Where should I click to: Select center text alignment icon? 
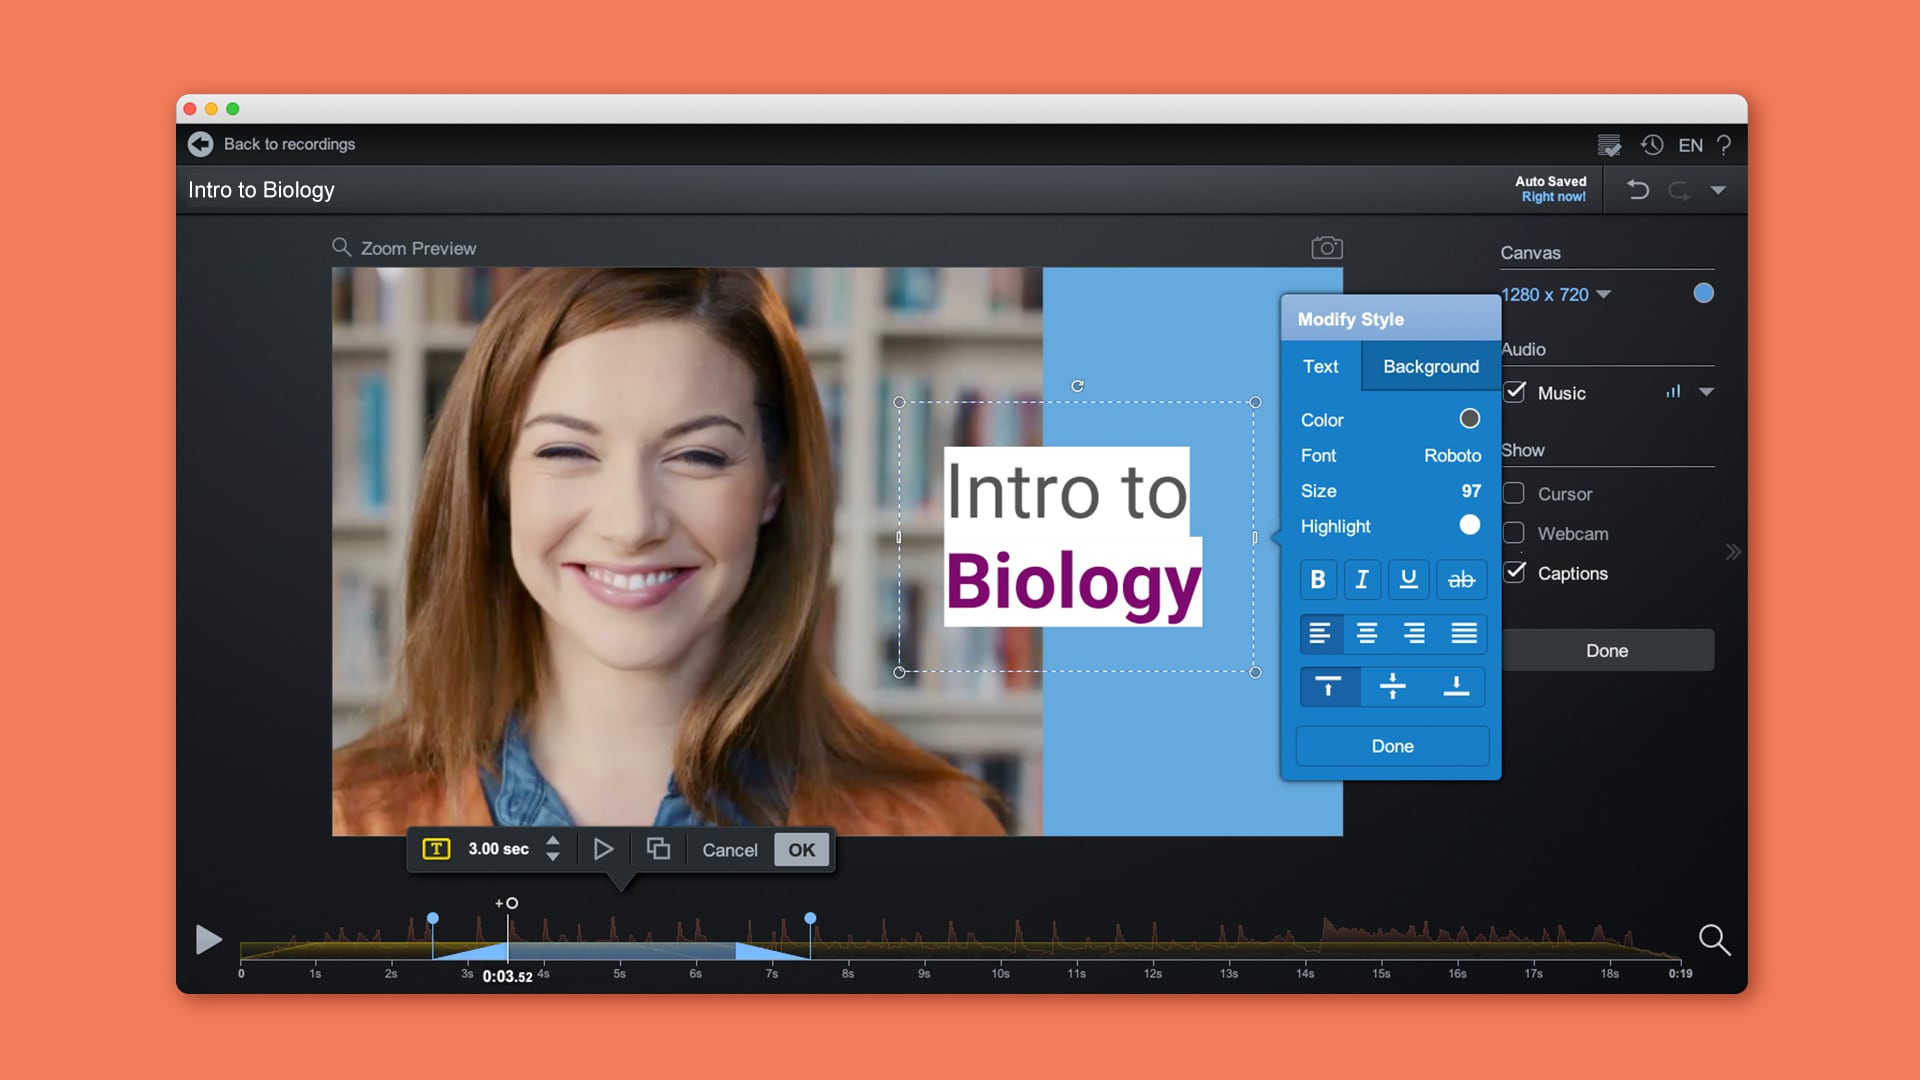(x=1367, y=632)
